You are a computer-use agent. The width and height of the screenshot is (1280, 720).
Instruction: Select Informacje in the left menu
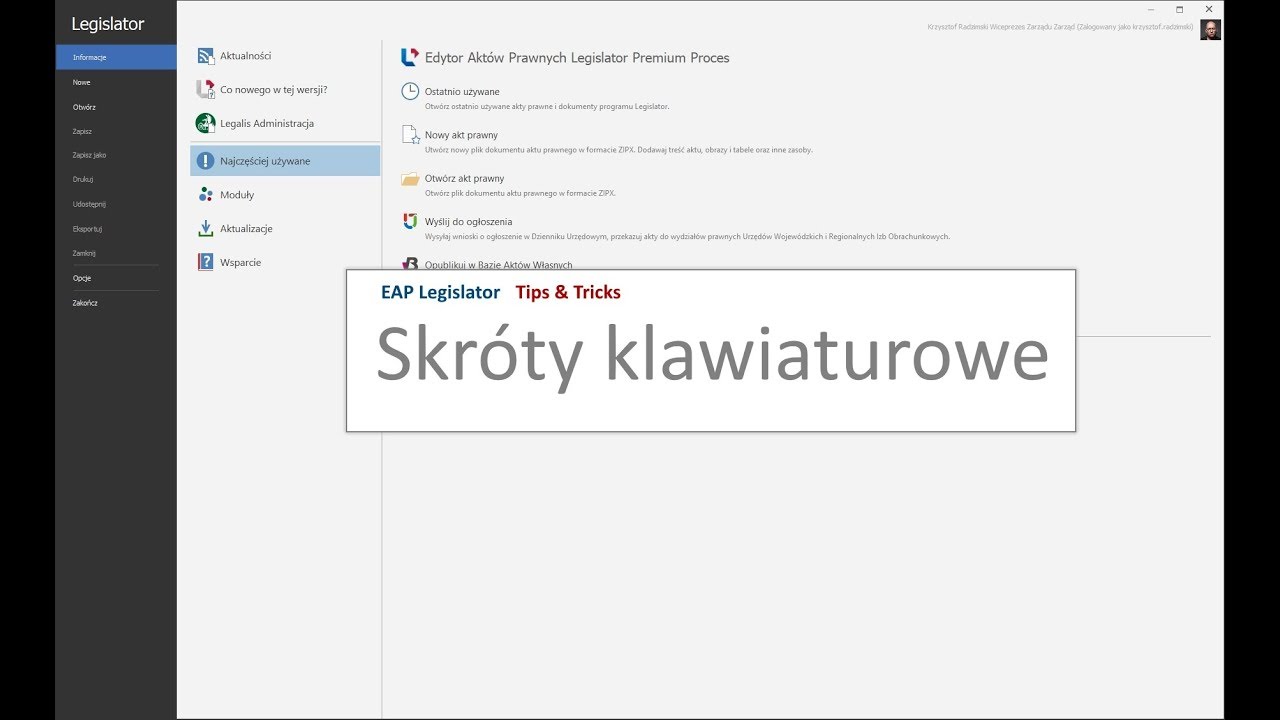(x=116, y=57)
